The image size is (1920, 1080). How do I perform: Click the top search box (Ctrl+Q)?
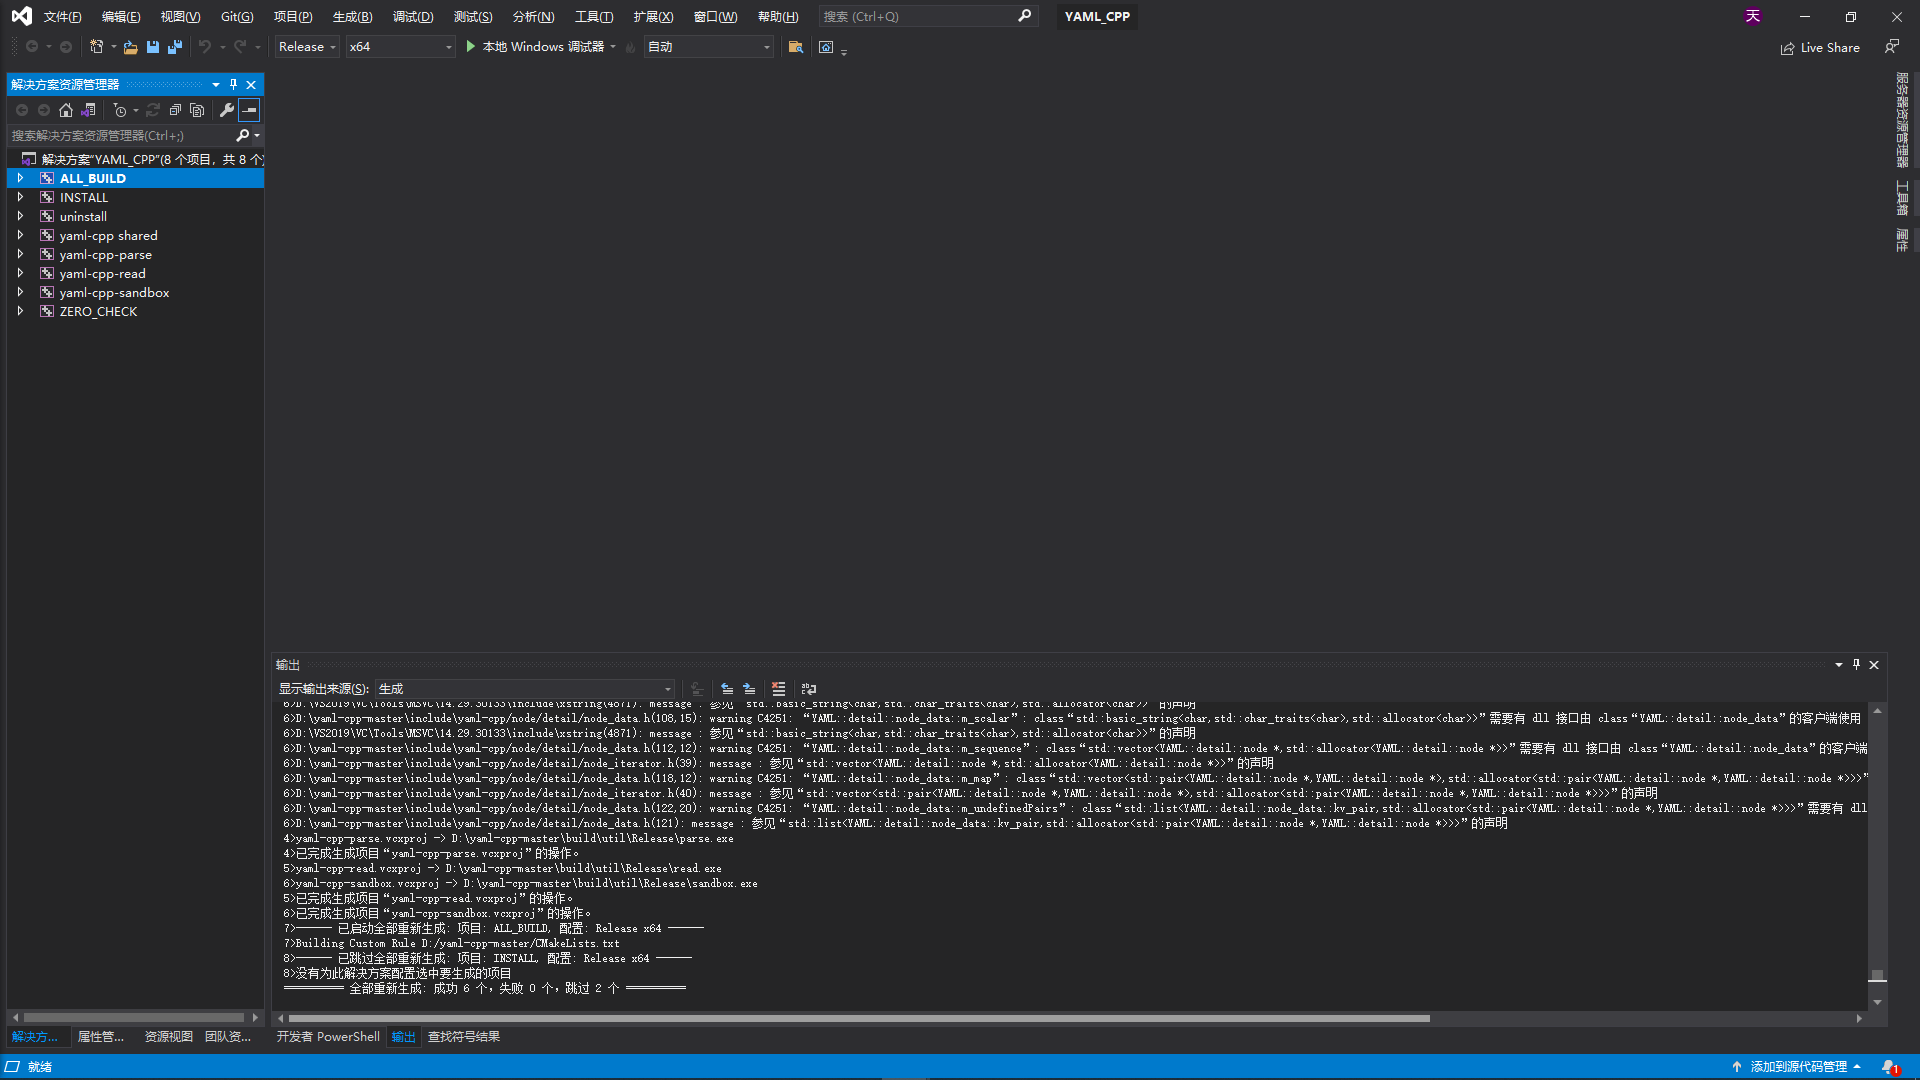point(918,17)
